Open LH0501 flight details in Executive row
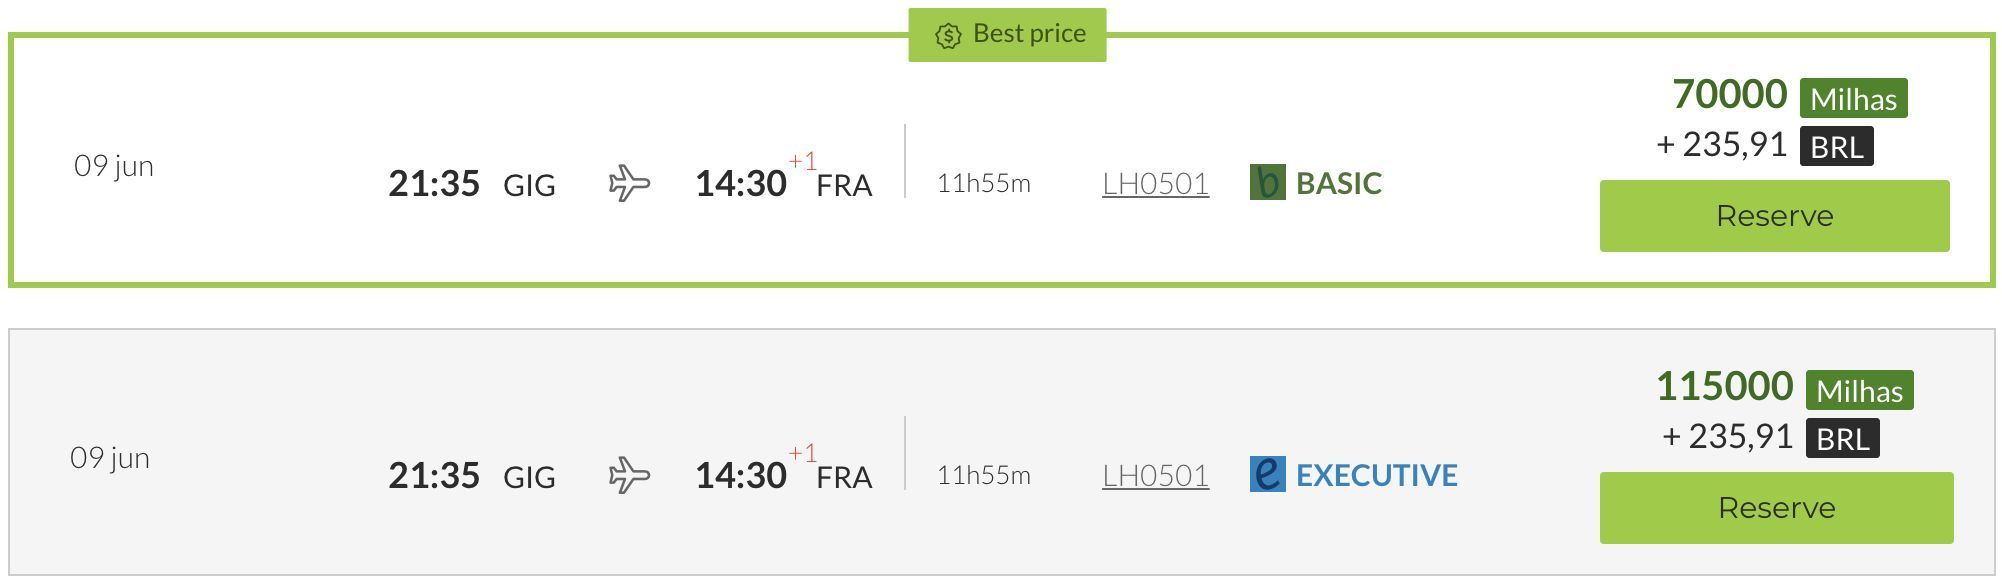Screen dimensions: 2002x584 coord(1155,475)
